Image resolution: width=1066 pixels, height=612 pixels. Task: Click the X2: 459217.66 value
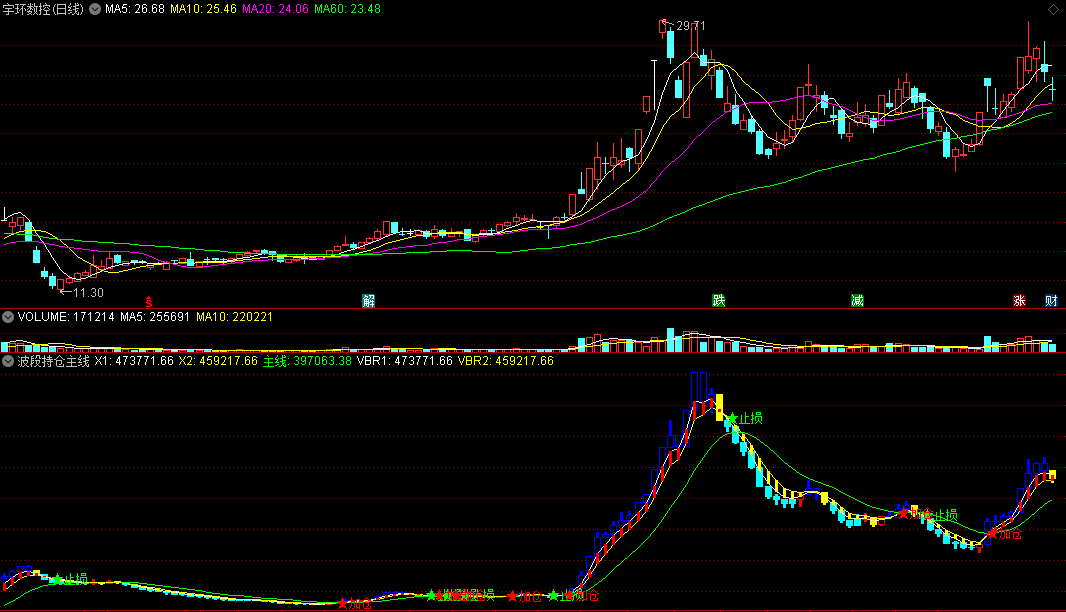[x=218, y=361]
